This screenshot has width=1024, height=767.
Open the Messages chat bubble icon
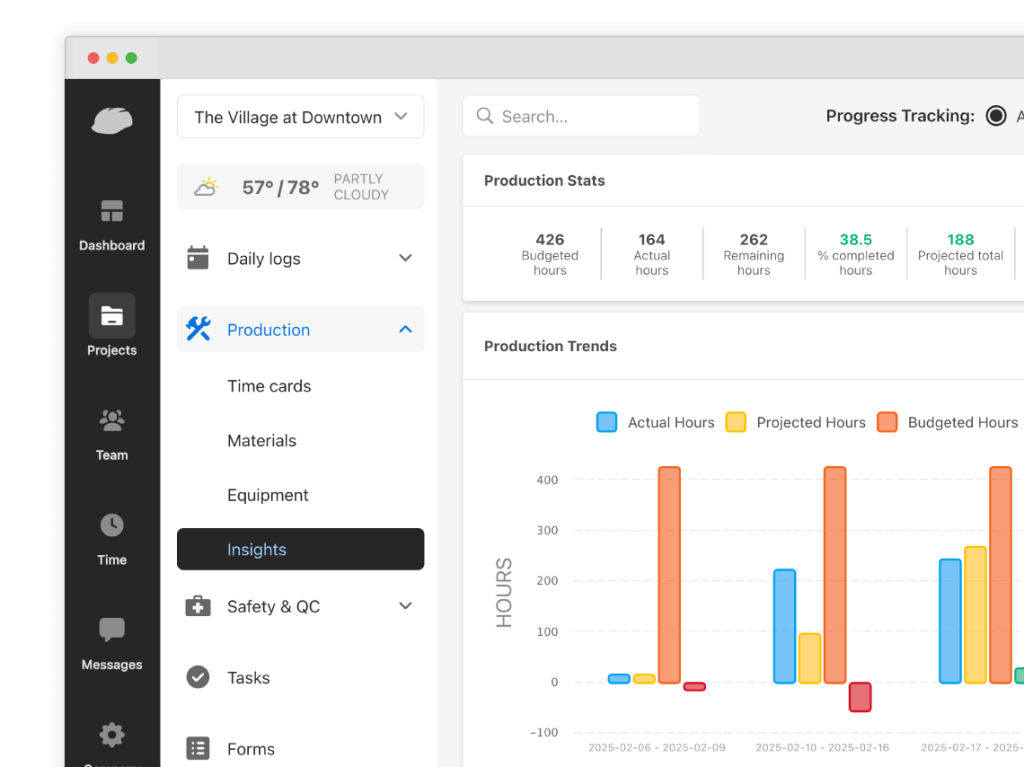tap(112, 630)
